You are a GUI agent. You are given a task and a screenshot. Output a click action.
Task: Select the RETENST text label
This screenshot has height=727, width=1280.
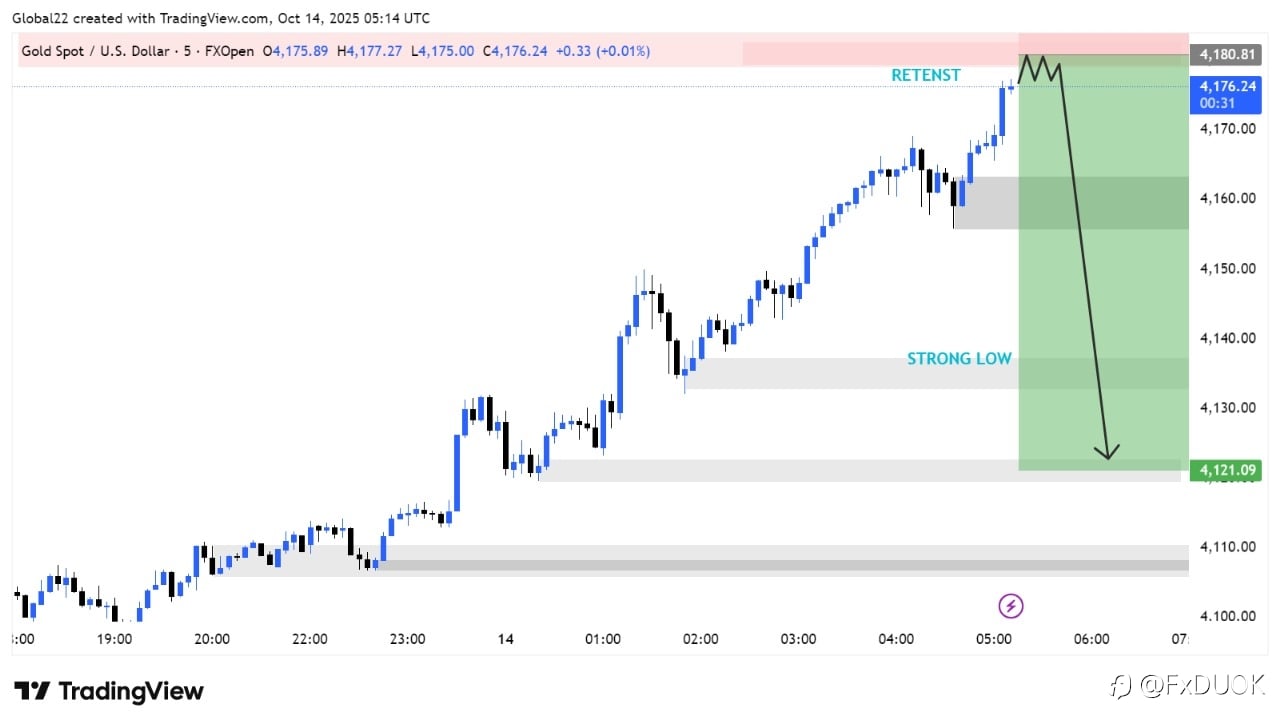pos(925,75)
